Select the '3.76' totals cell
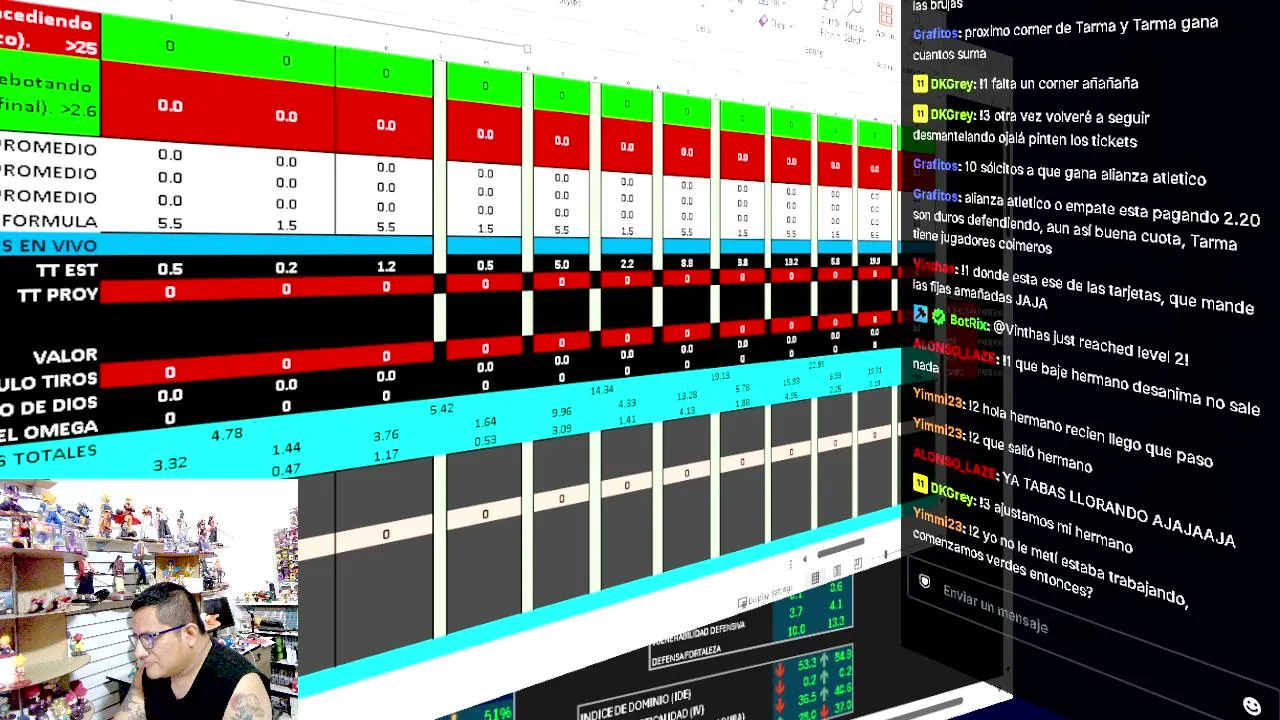Image resolution: width=1280 pixels, height=720 pixels. pyautogui.click(x=386, y=435)
